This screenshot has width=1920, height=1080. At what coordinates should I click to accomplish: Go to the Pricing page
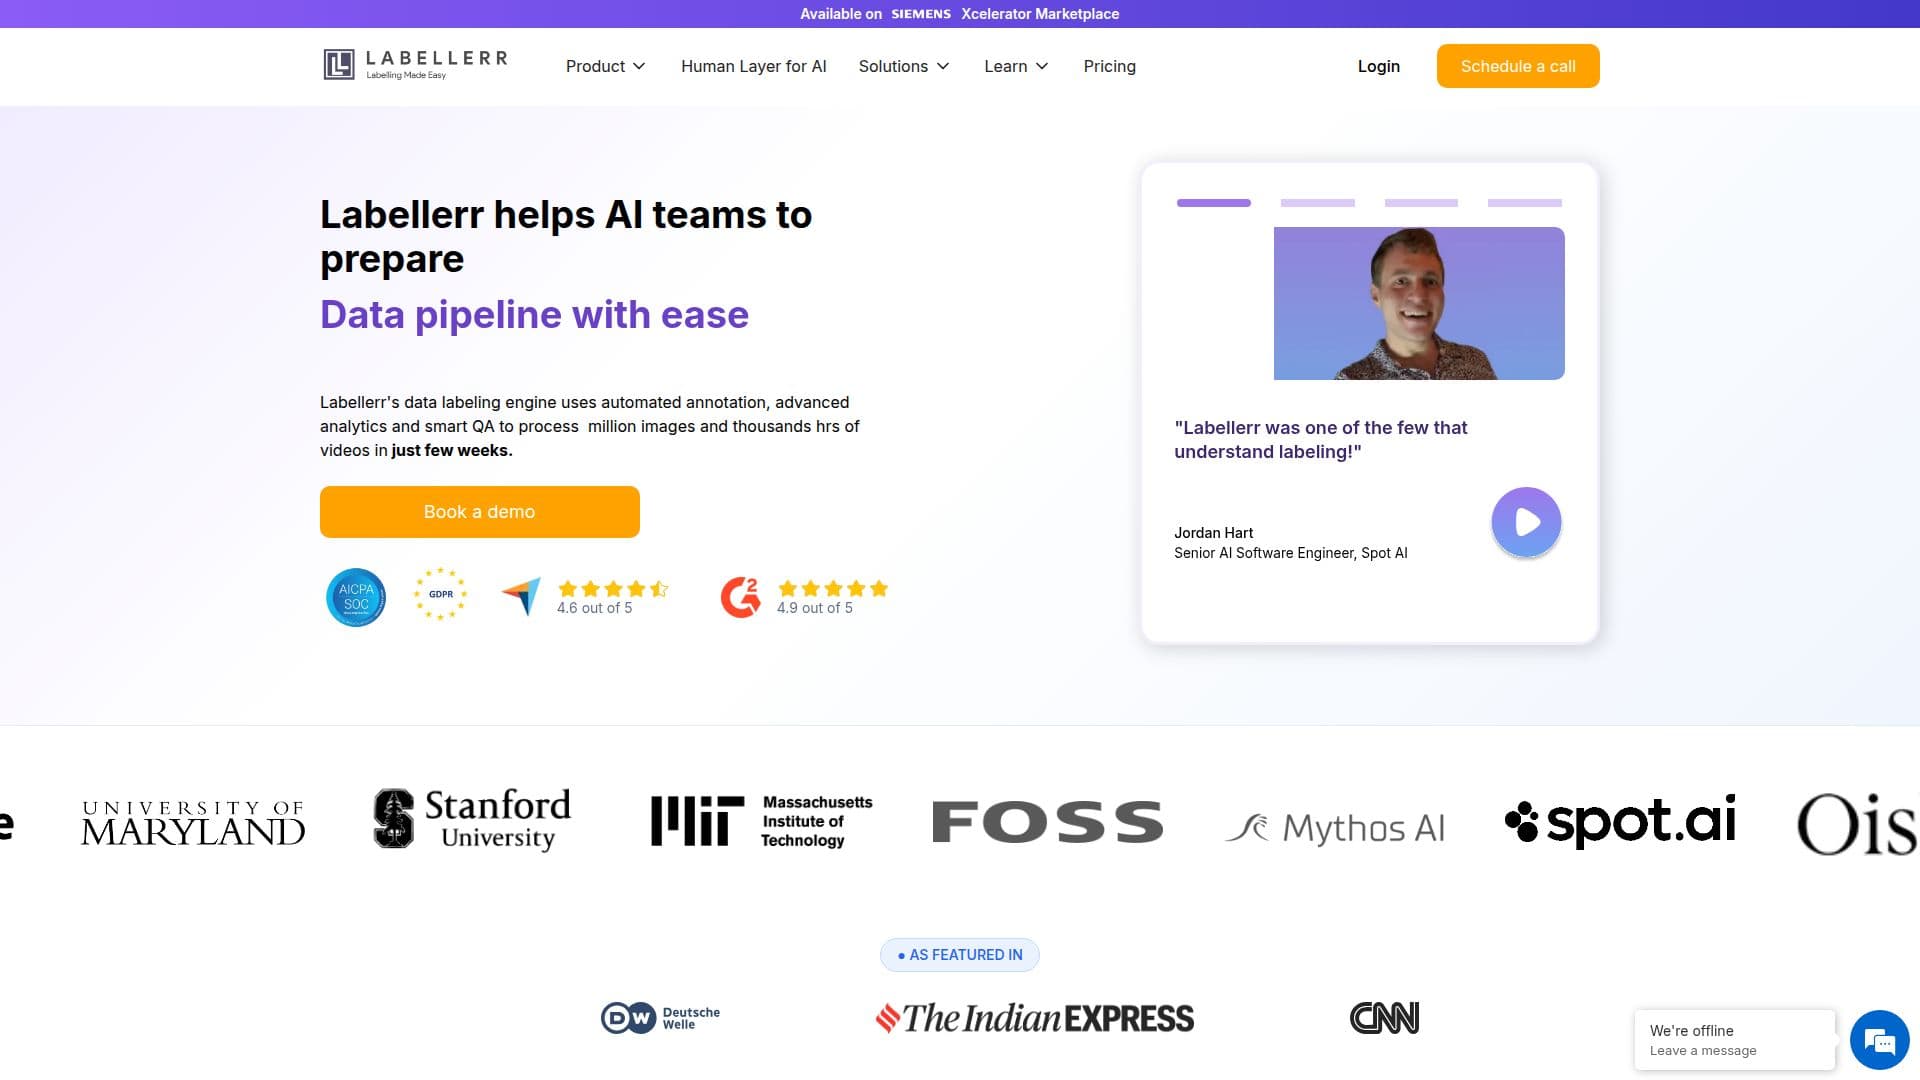(1110, 66)
